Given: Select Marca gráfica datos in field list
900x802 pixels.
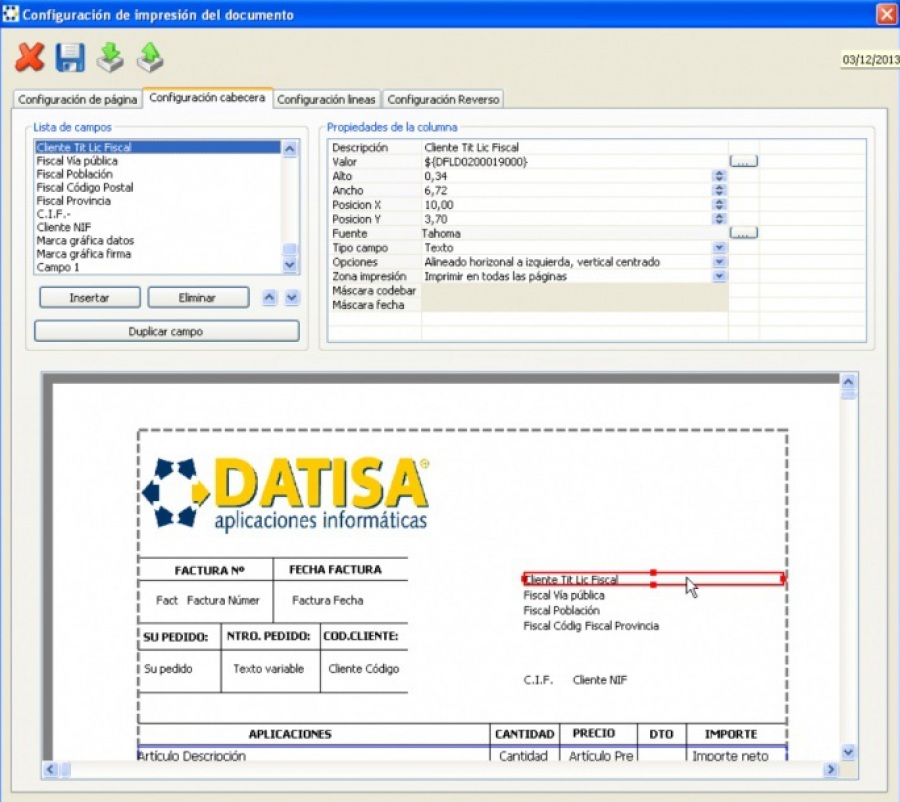Looking at the screenshot, I should (x=157, y=241).
